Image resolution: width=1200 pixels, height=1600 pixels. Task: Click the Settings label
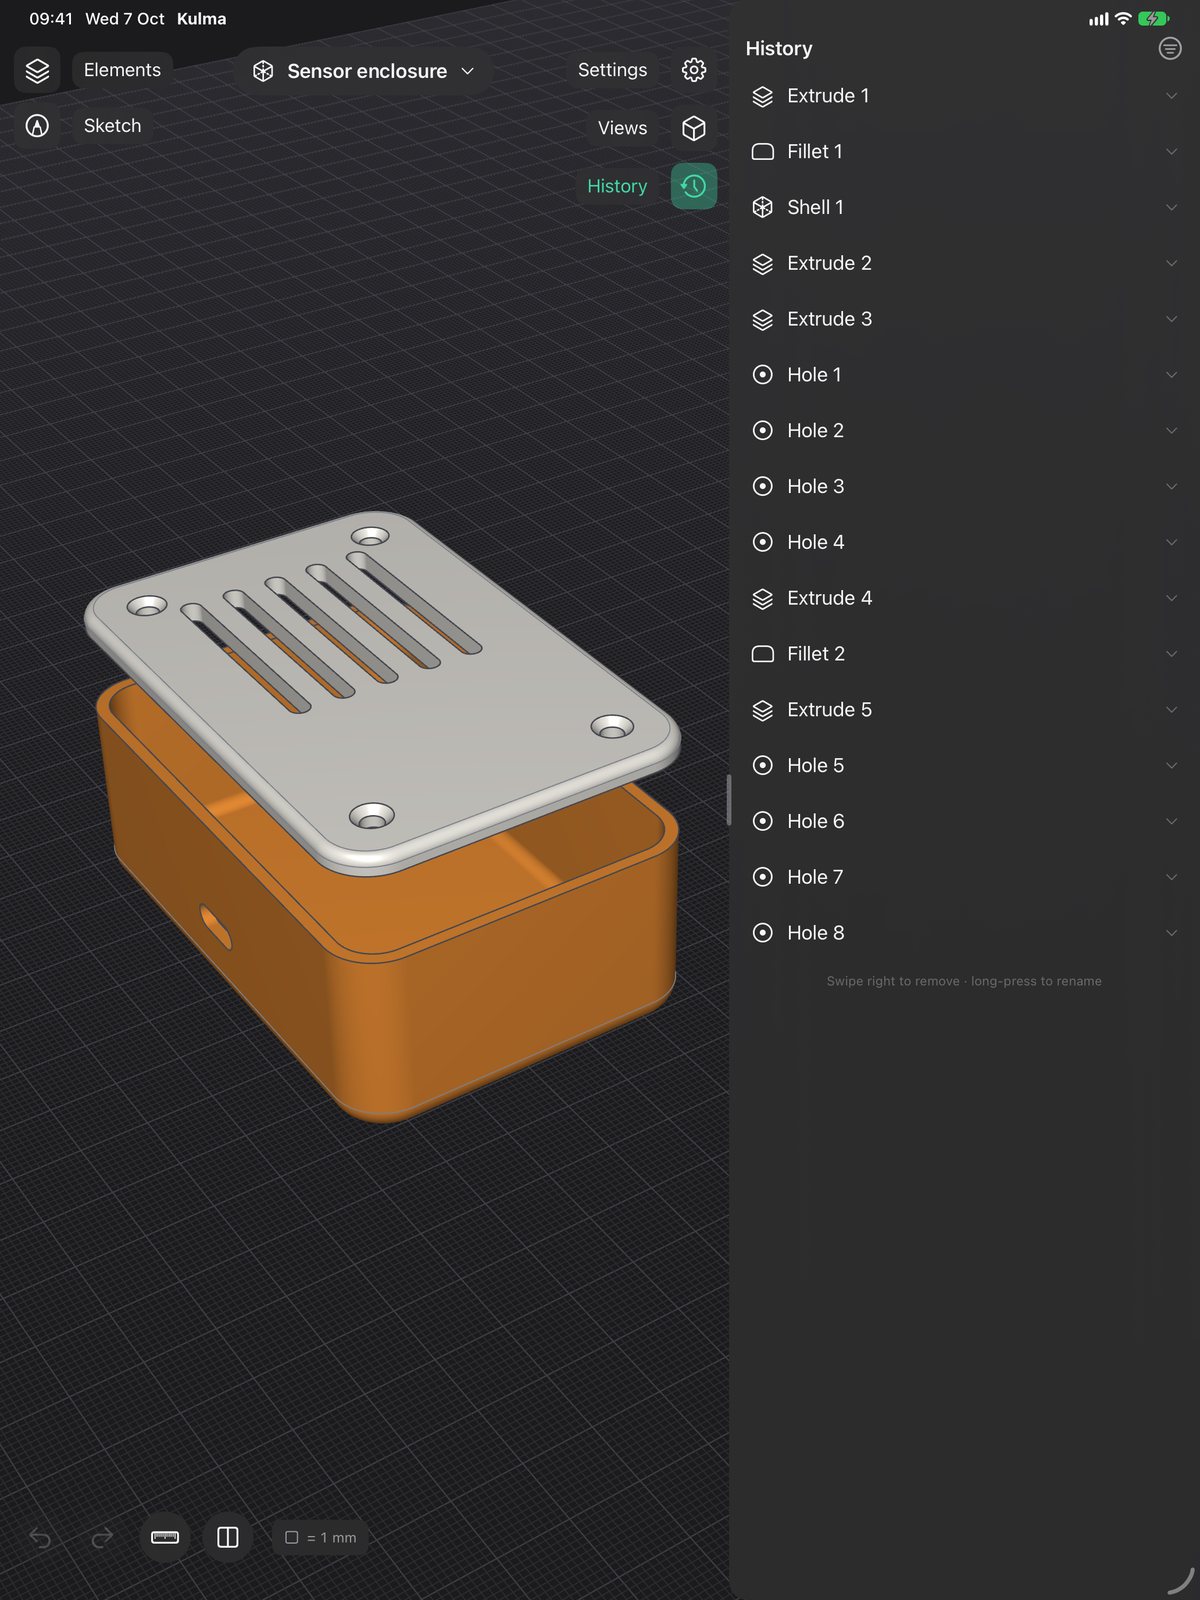612,70
